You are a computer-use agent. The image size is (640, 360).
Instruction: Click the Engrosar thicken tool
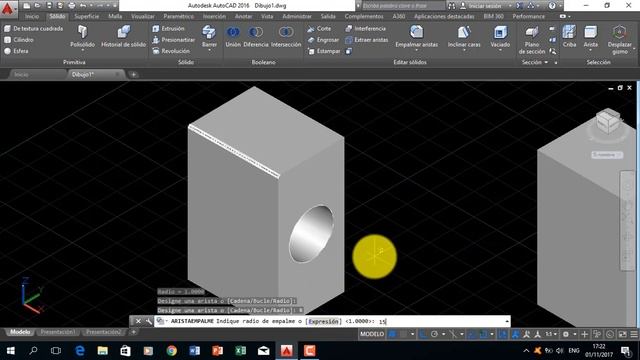coord(323,40)
